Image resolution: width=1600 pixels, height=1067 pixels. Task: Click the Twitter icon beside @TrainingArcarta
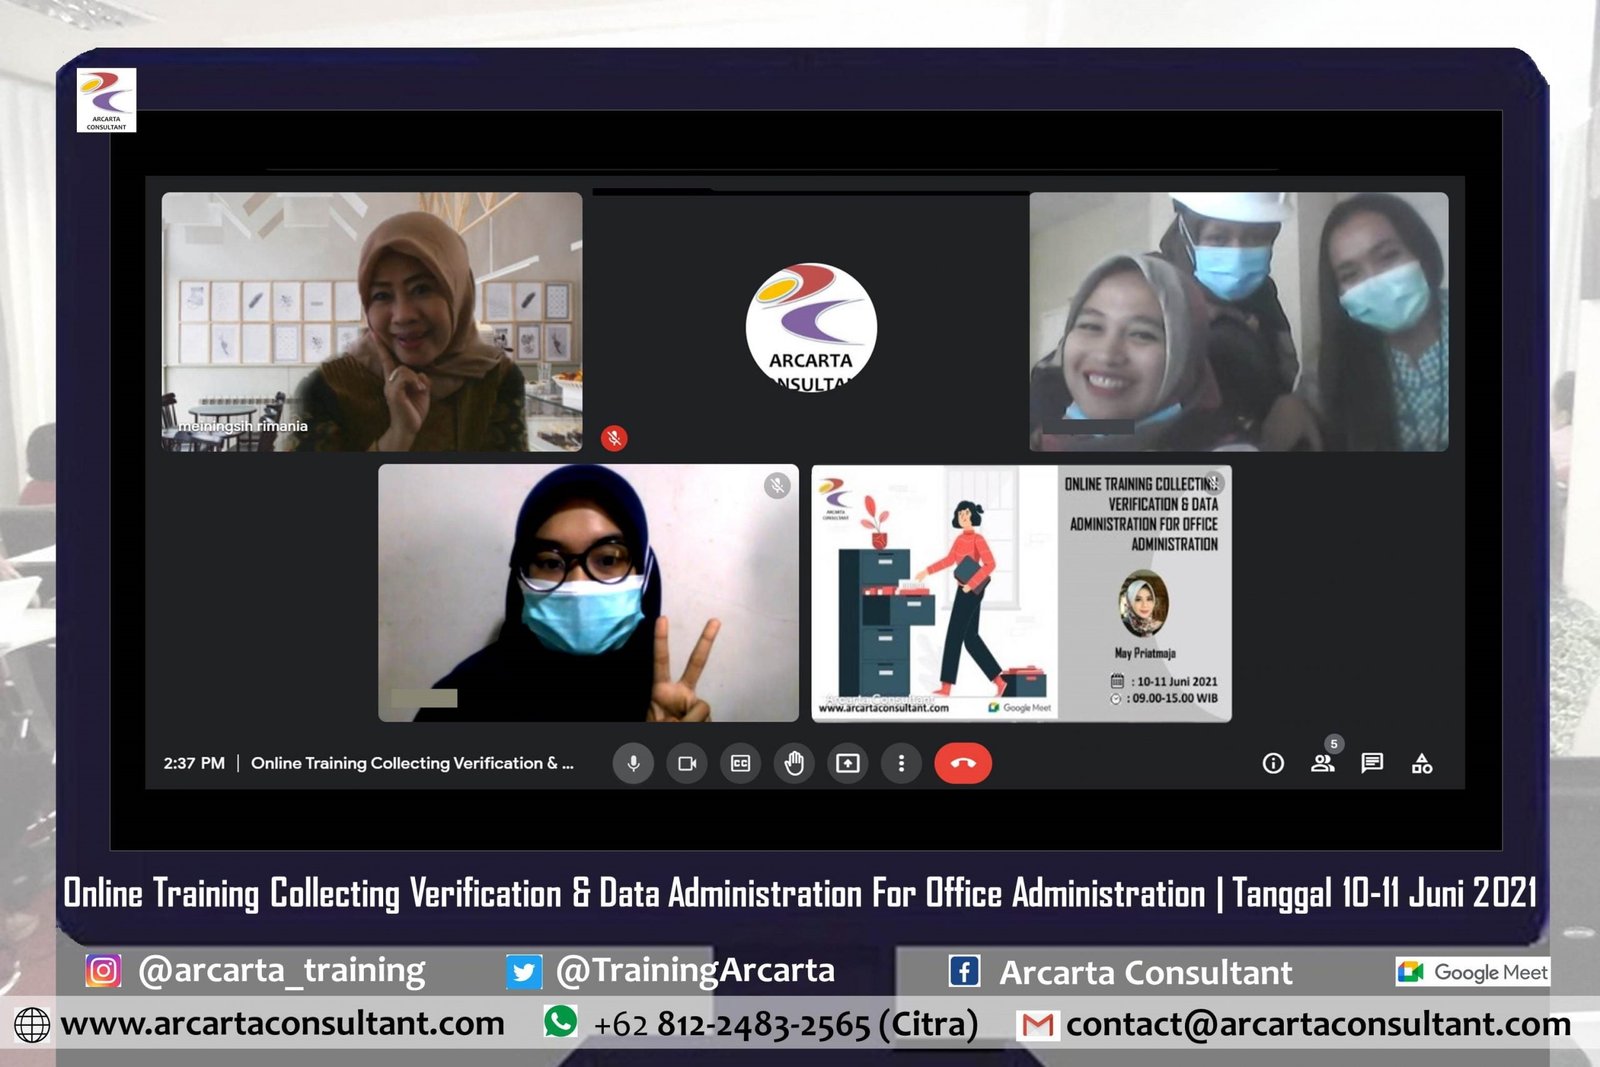(524, 971)
